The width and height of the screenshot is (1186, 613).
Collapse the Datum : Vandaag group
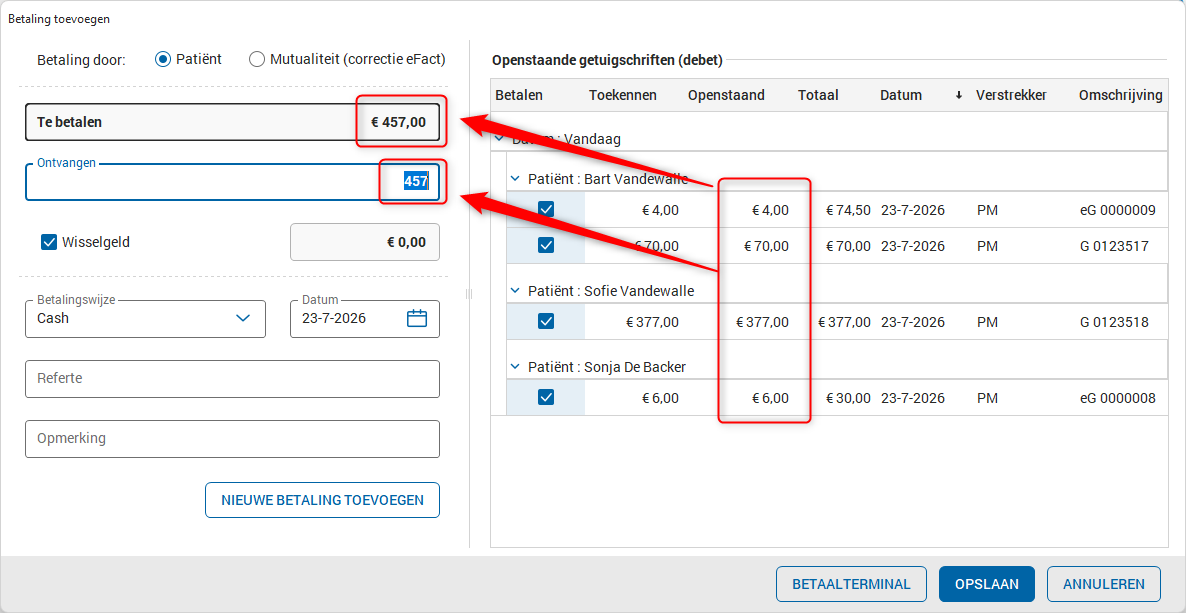coord(499,139)
